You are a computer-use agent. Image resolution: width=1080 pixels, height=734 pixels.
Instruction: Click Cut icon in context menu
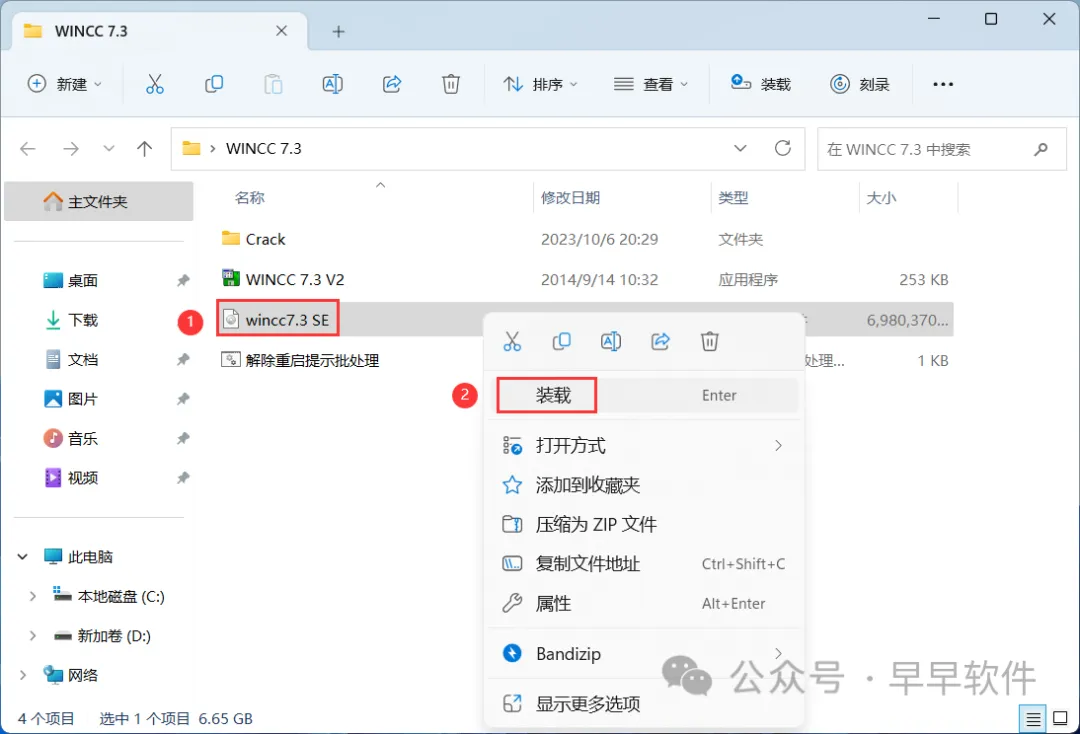coord(512,341)
